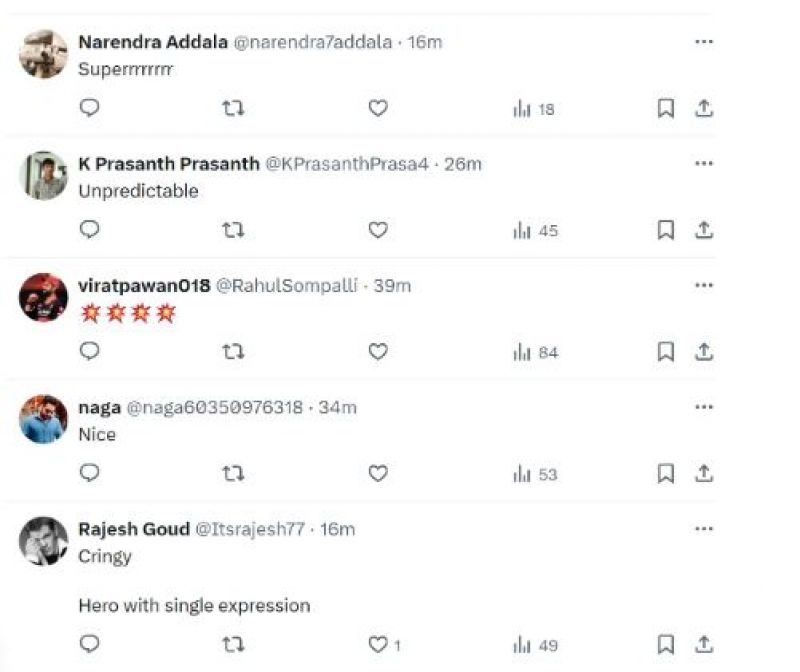Share naga's tweet
Image resolution: width=800 pixels, height=672 pixels.
(x=704, y=474)
